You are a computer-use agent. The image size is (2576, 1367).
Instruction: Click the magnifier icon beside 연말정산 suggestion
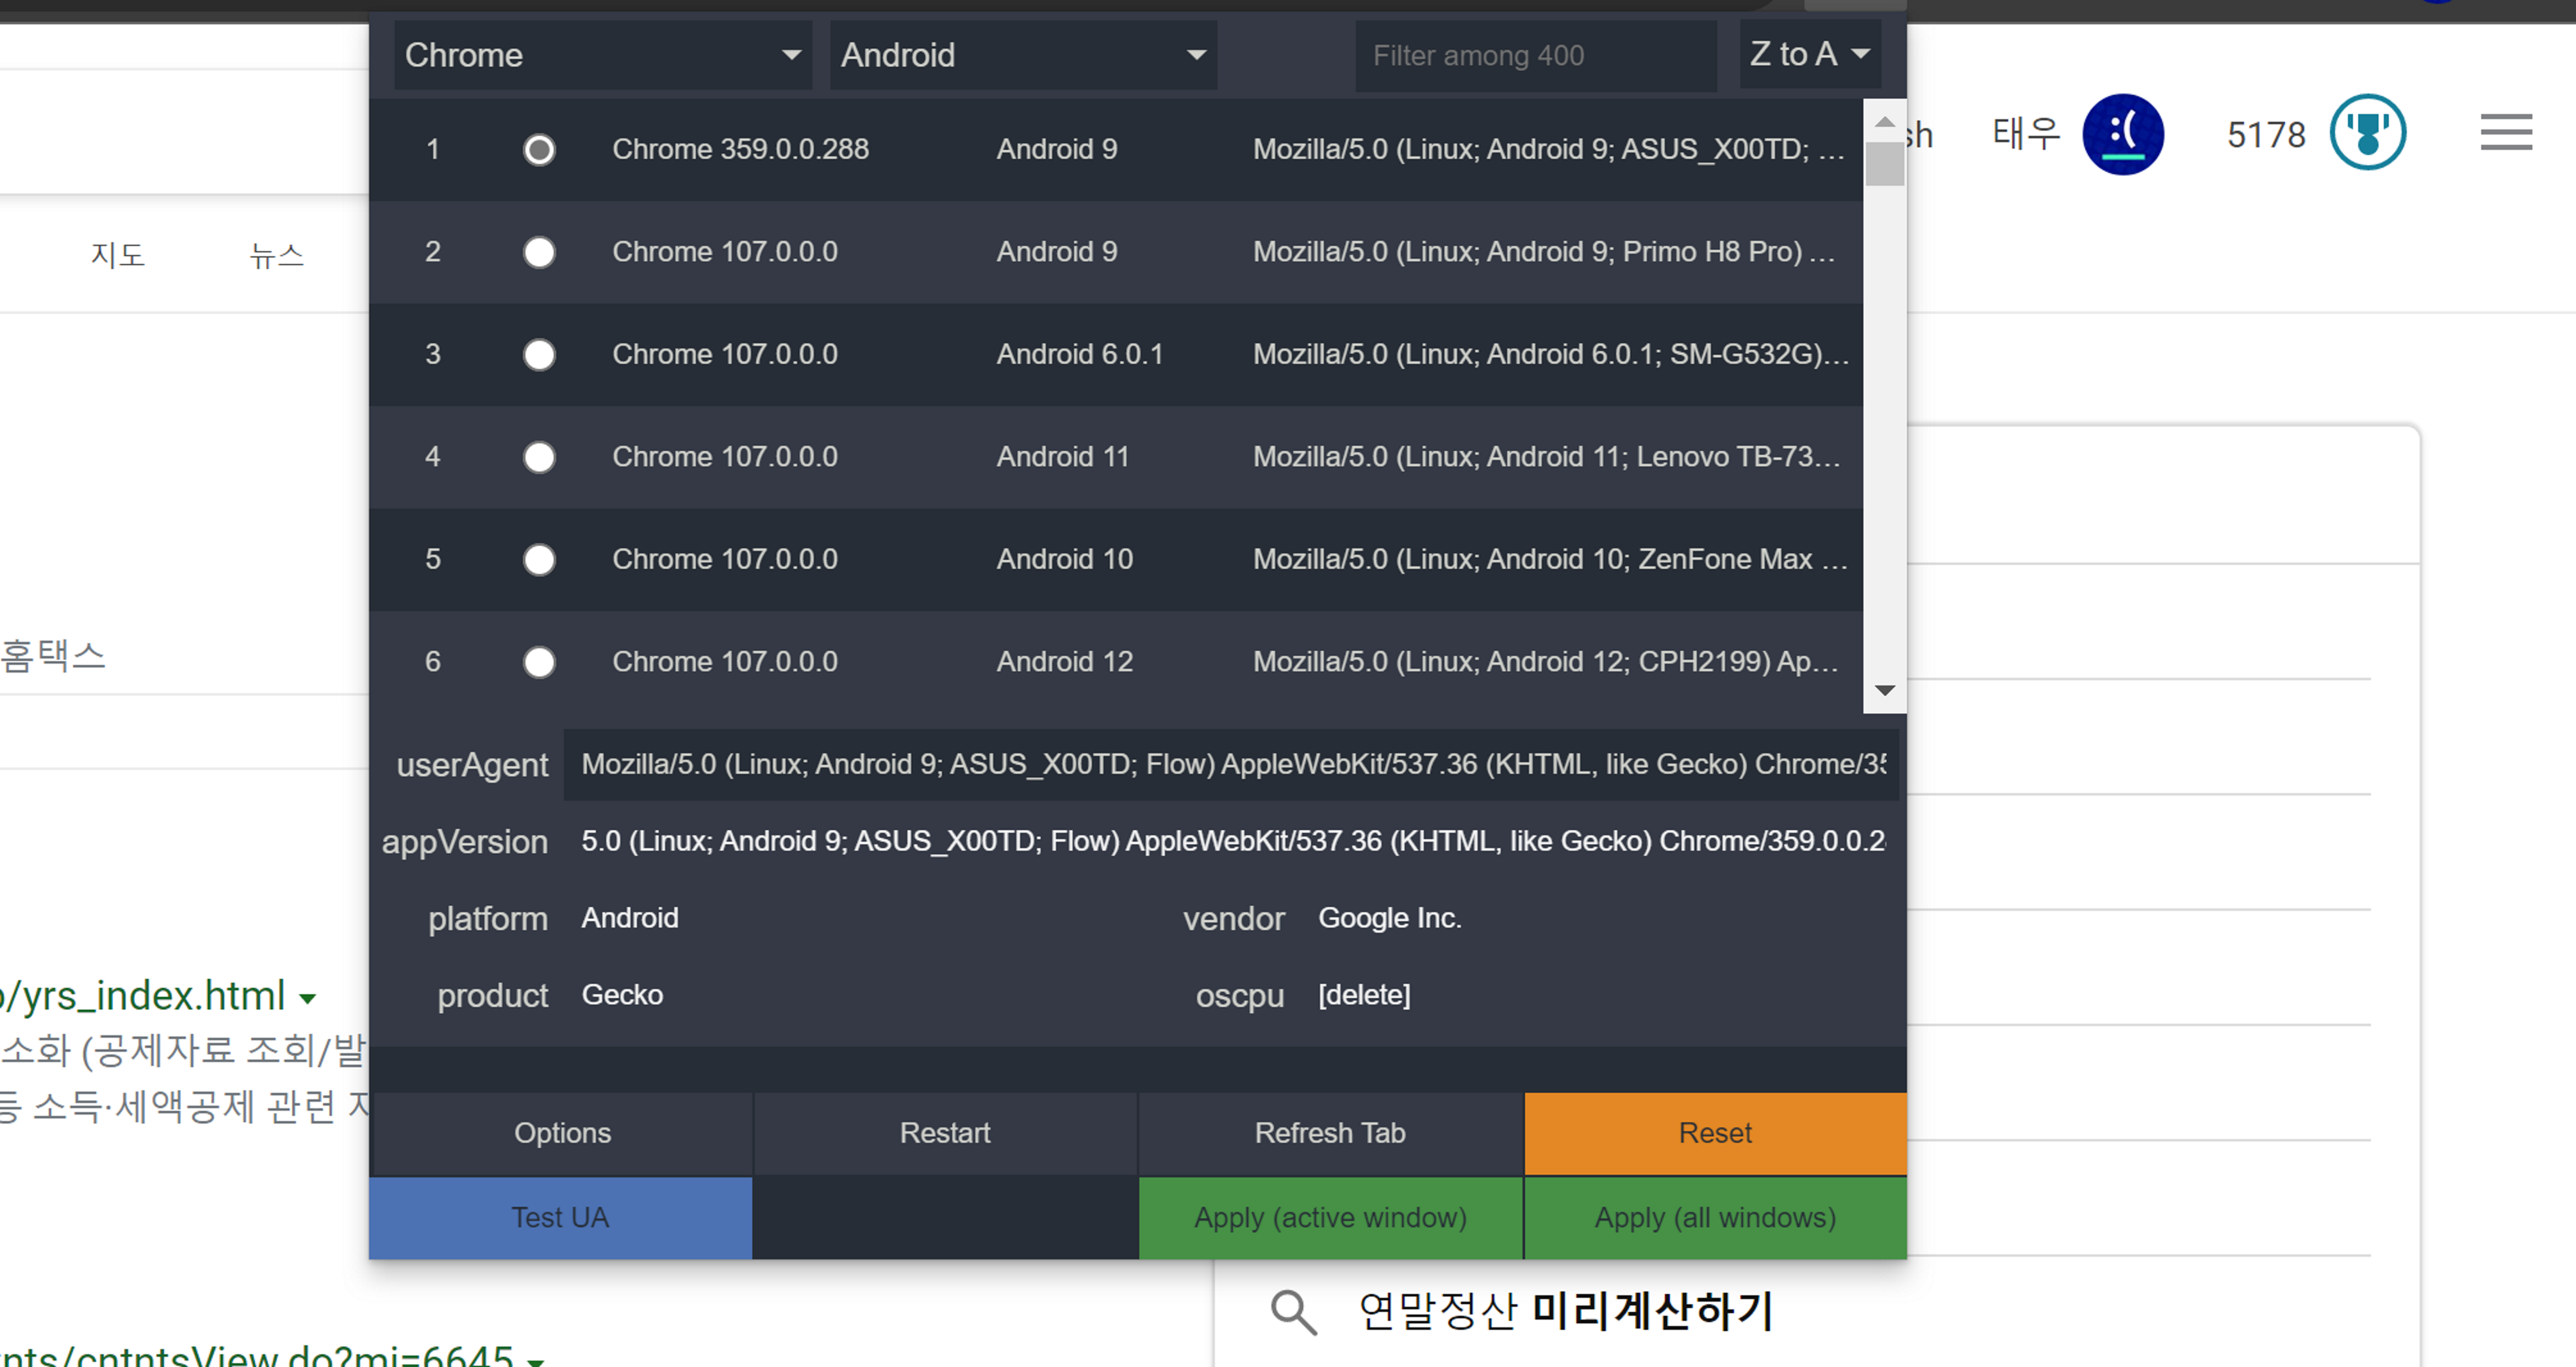[x=1293, y=1311]
